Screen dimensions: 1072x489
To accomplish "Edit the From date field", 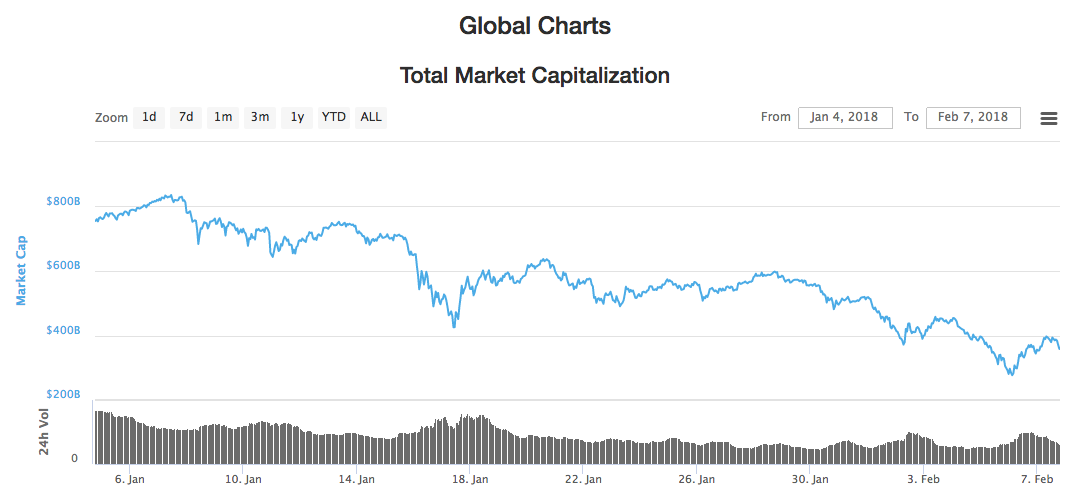I will point(845,117).
